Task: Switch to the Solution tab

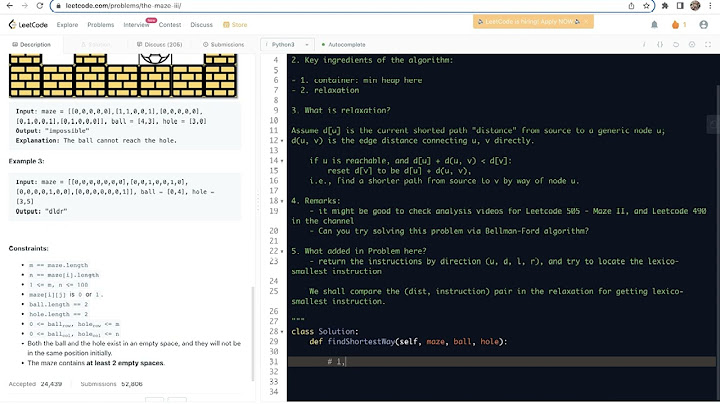Action: click(x=96, y=45)
